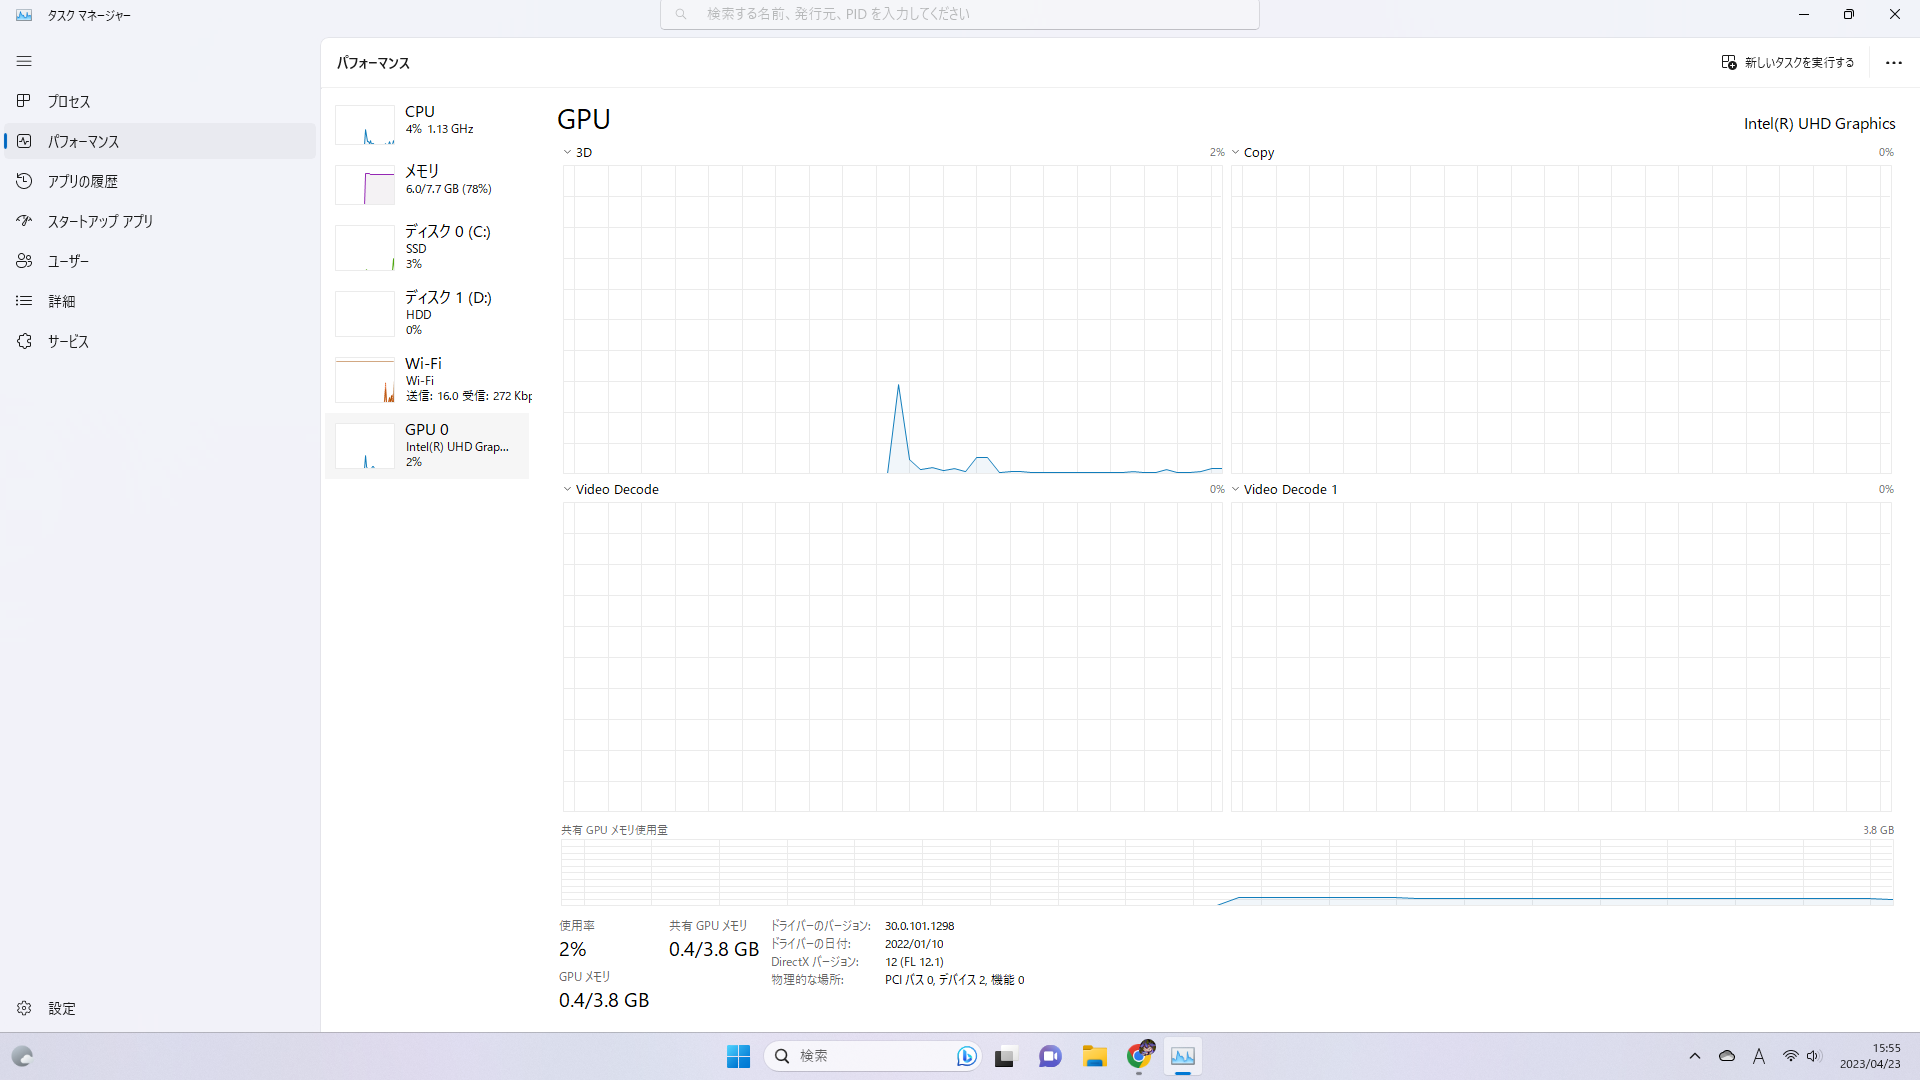This screenshot has width=1920, height=1080.
Task: Open the Windows Start button on taskbar
Action: pos(738,1056)
